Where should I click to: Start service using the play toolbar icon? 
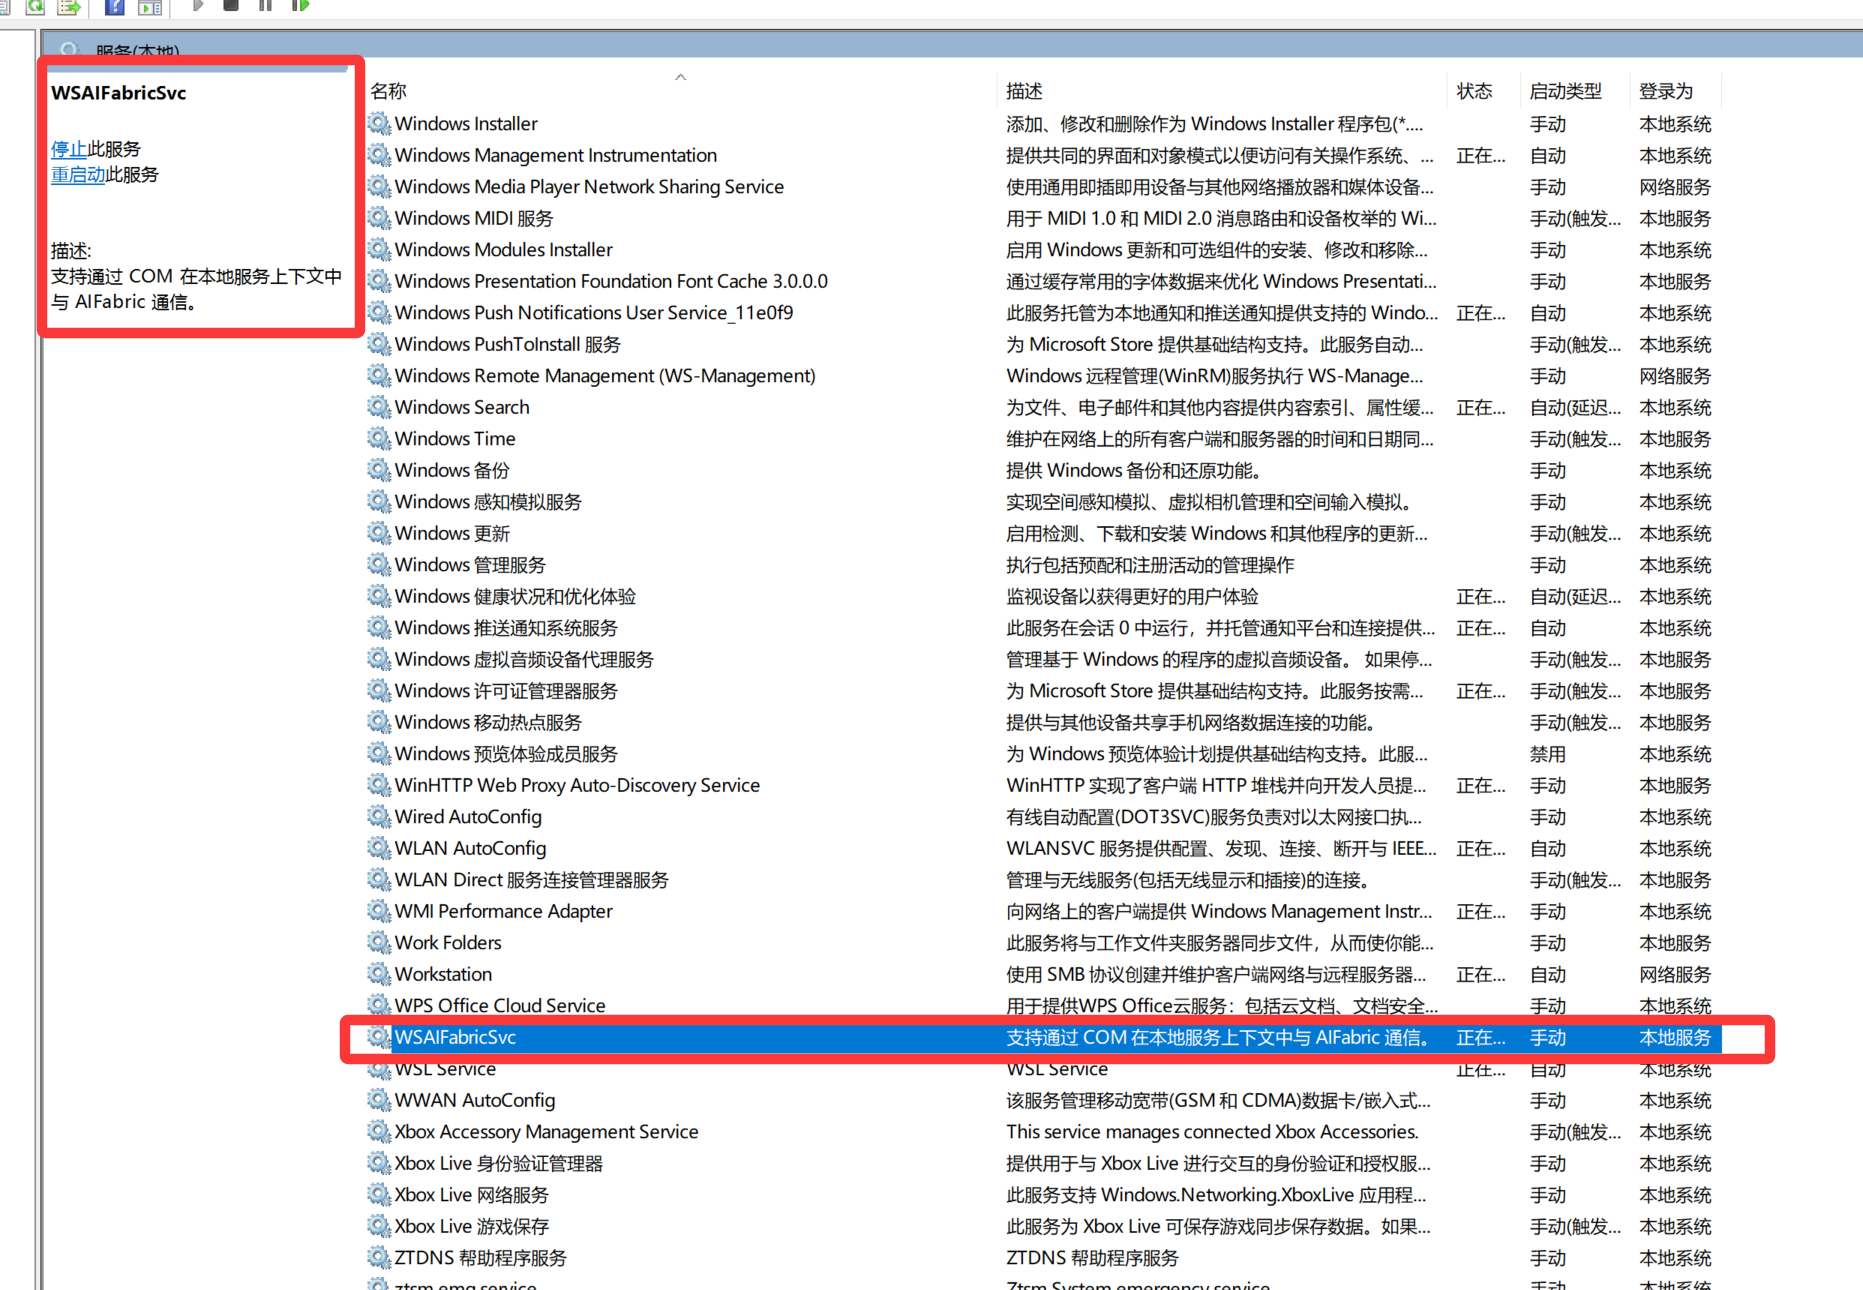coord(197,5)
